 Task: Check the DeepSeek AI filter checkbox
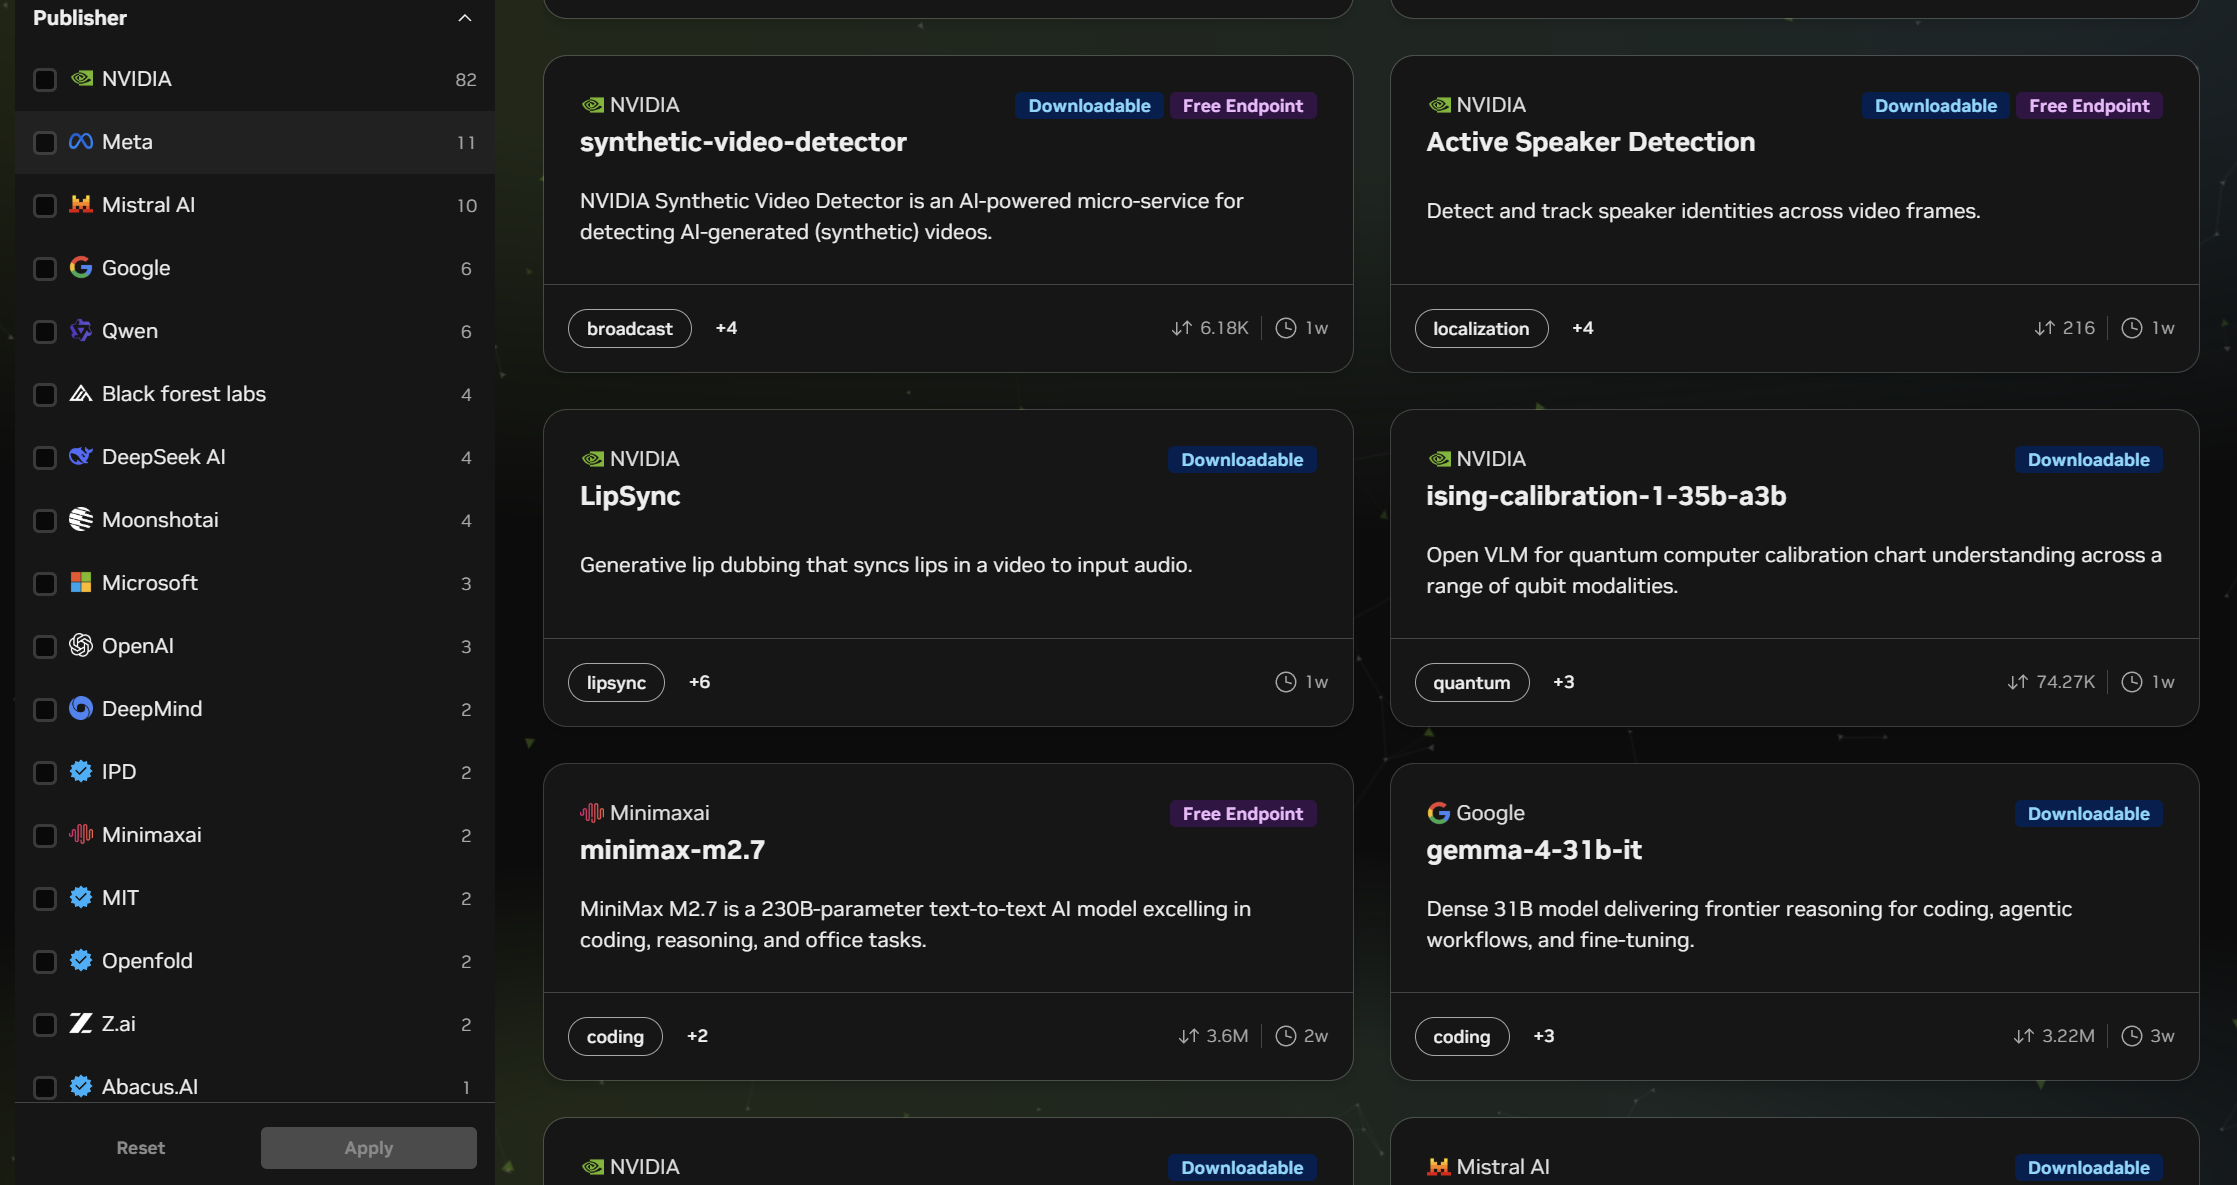click(x=44, y=457)
